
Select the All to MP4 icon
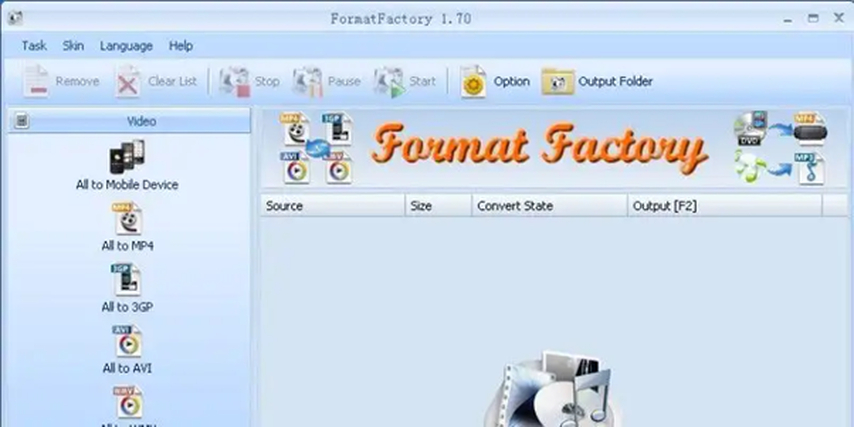[127, 218]
